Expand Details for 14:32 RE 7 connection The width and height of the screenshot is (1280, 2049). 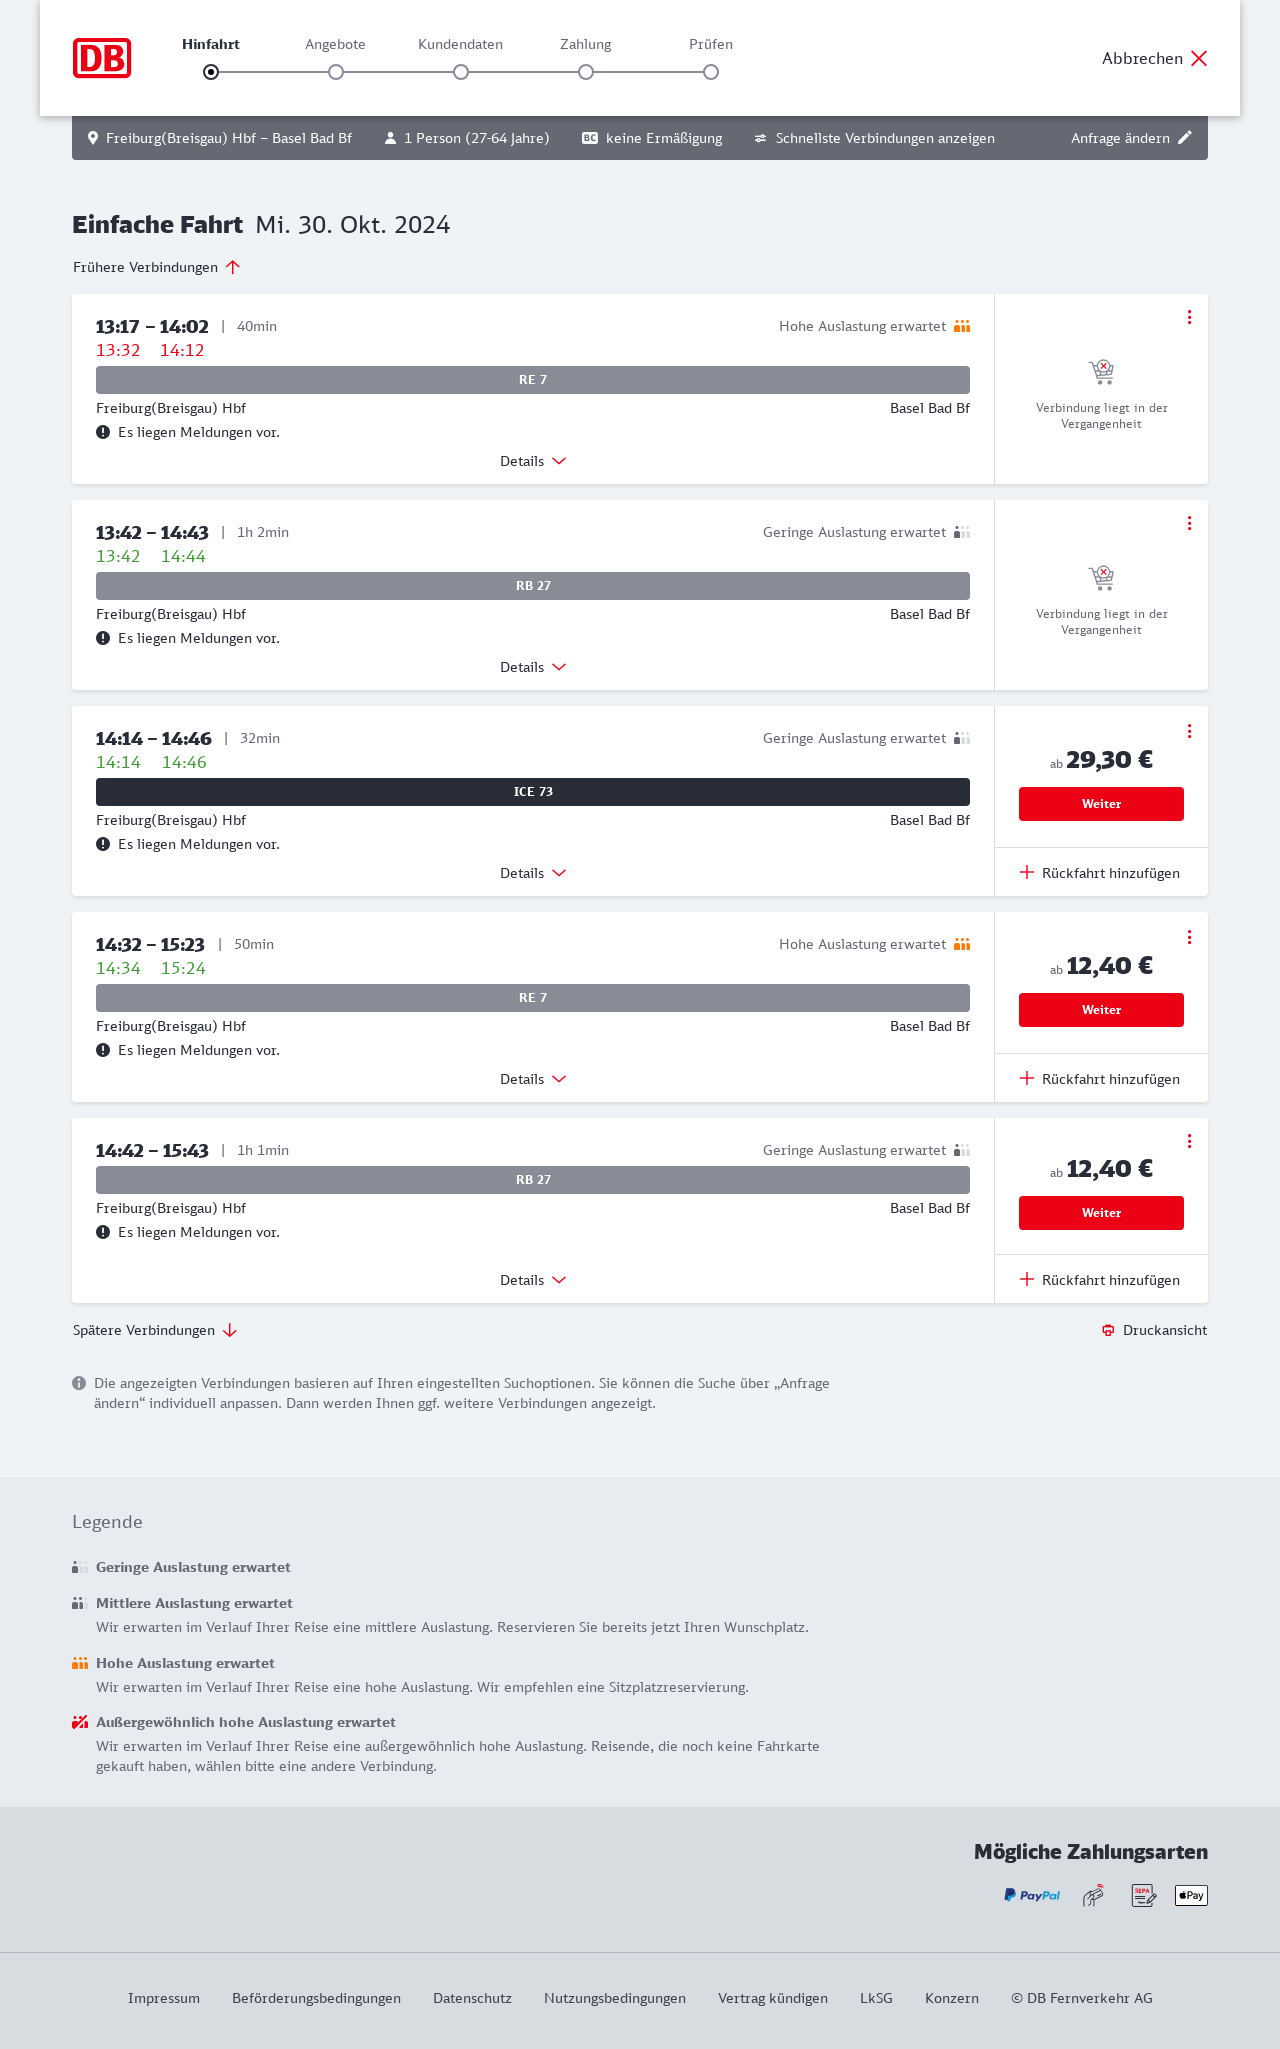533,1079
